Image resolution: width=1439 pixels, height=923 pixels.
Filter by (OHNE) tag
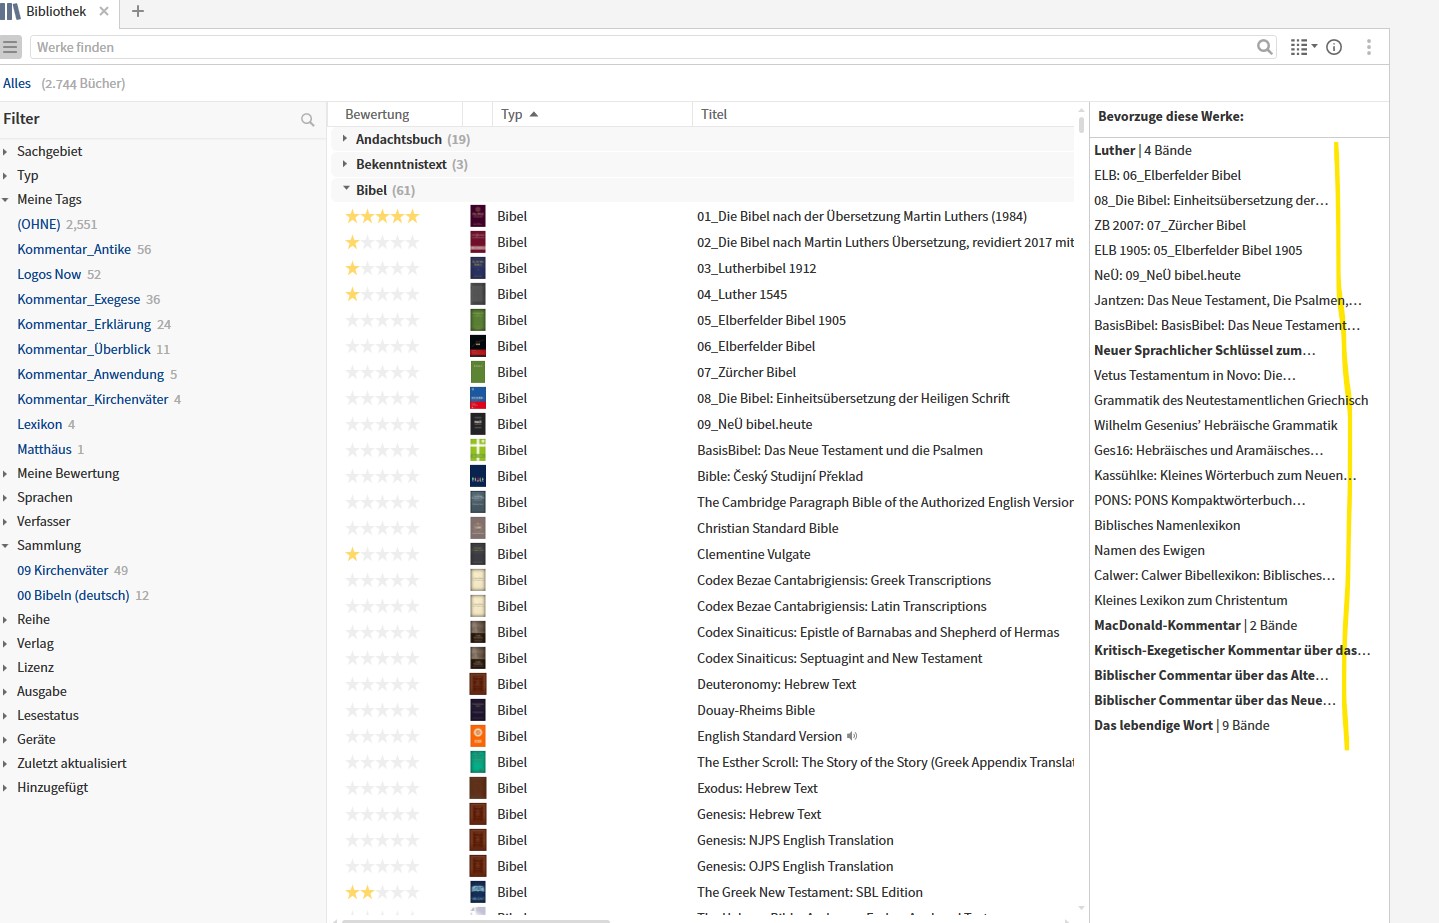[39, 225]
